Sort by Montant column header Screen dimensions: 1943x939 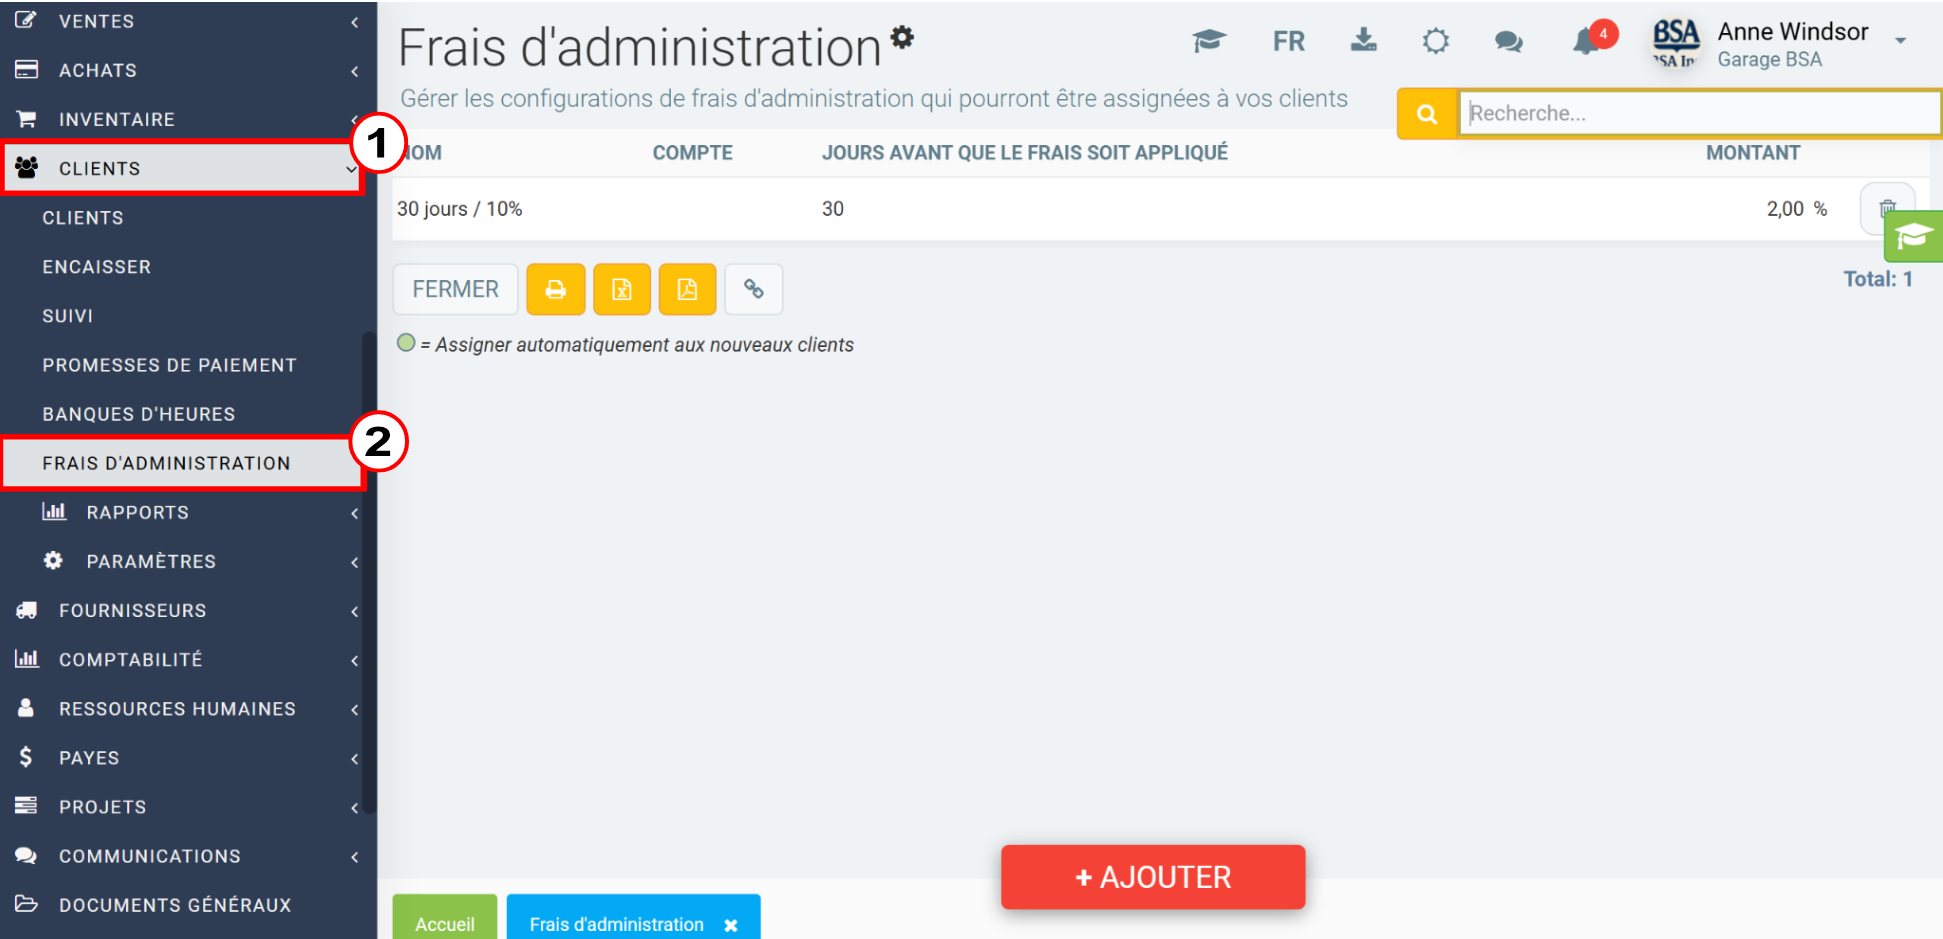[x=1752, y=153]
